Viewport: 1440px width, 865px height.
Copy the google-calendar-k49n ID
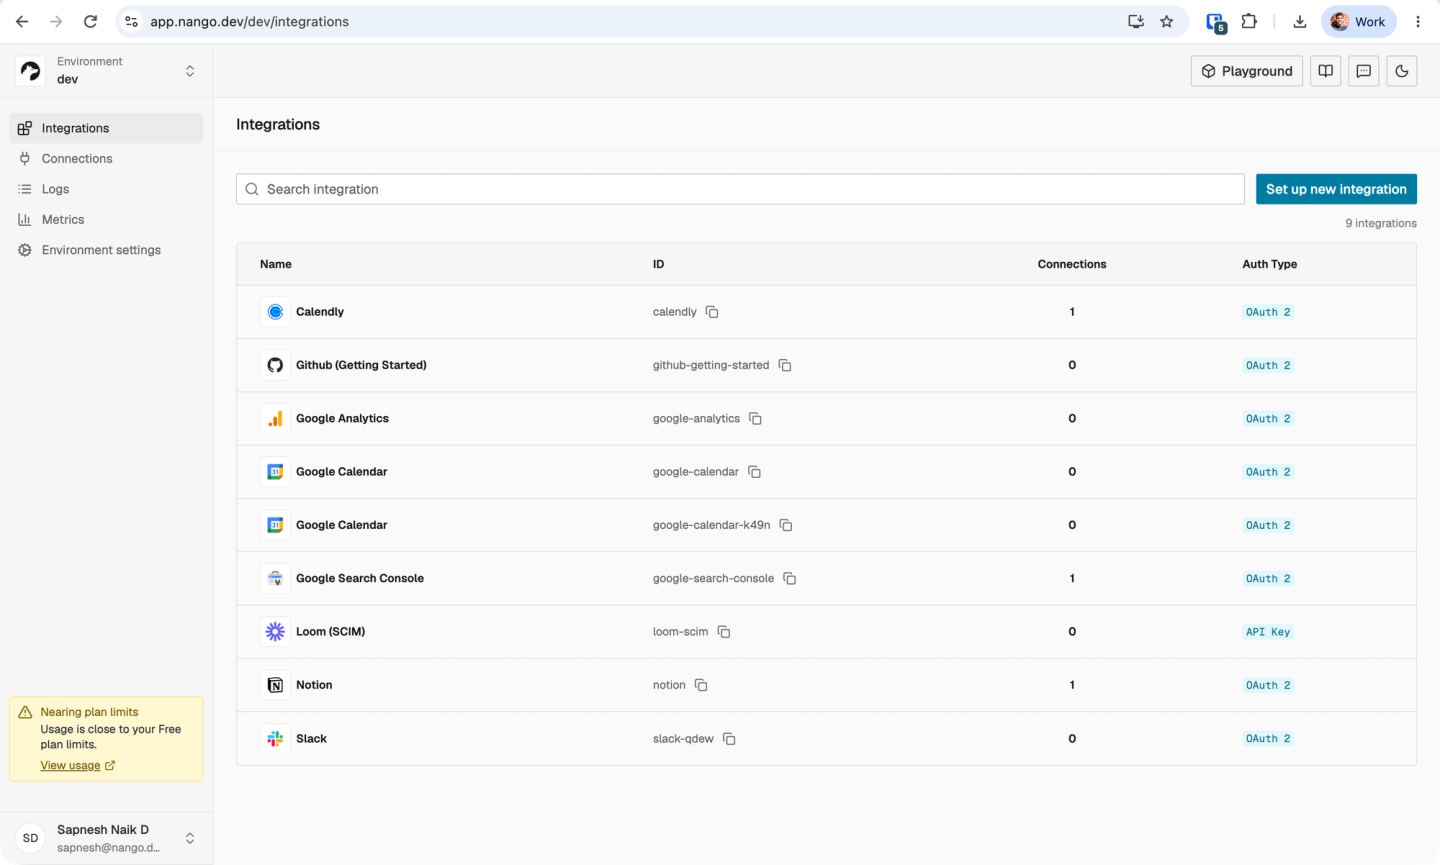pos(786,525)
